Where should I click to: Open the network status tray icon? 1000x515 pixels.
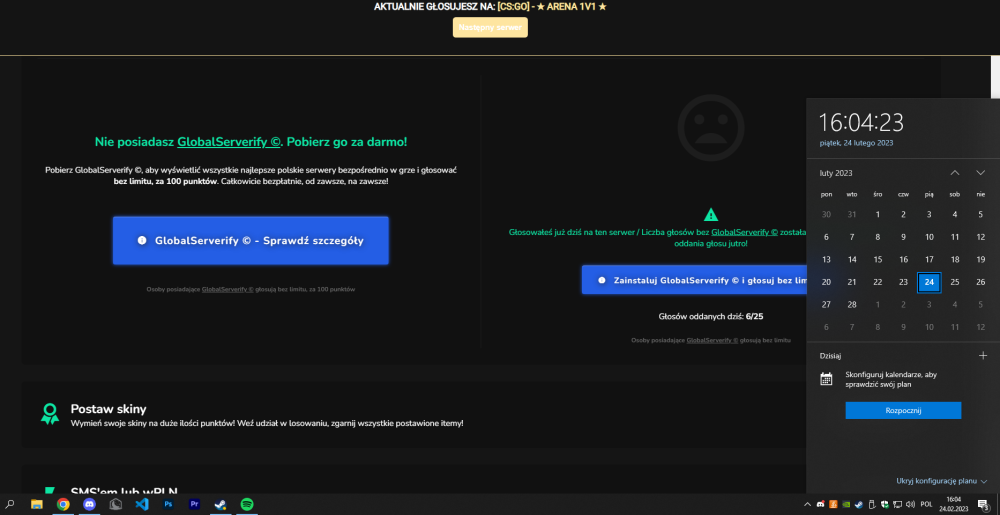[x=899, y=504]
